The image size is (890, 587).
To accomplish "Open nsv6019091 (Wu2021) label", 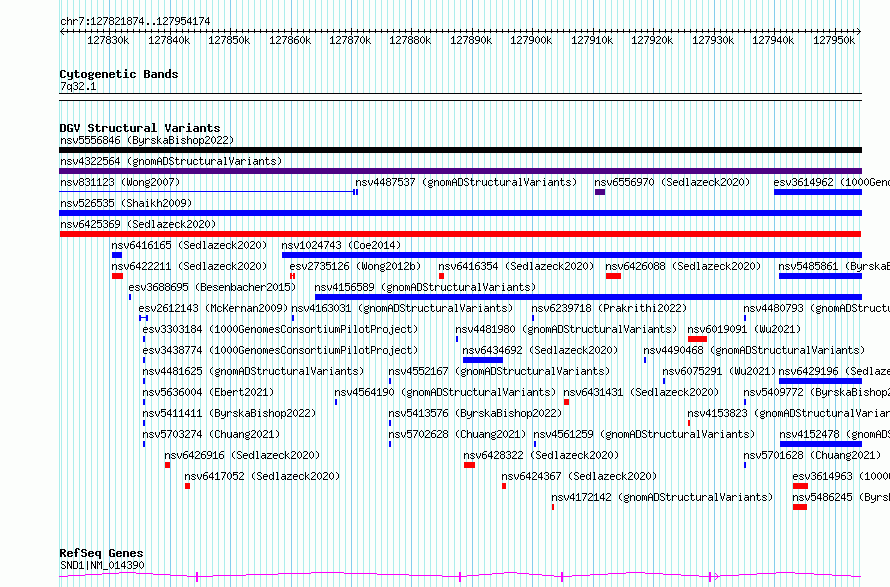I will 744,329.
